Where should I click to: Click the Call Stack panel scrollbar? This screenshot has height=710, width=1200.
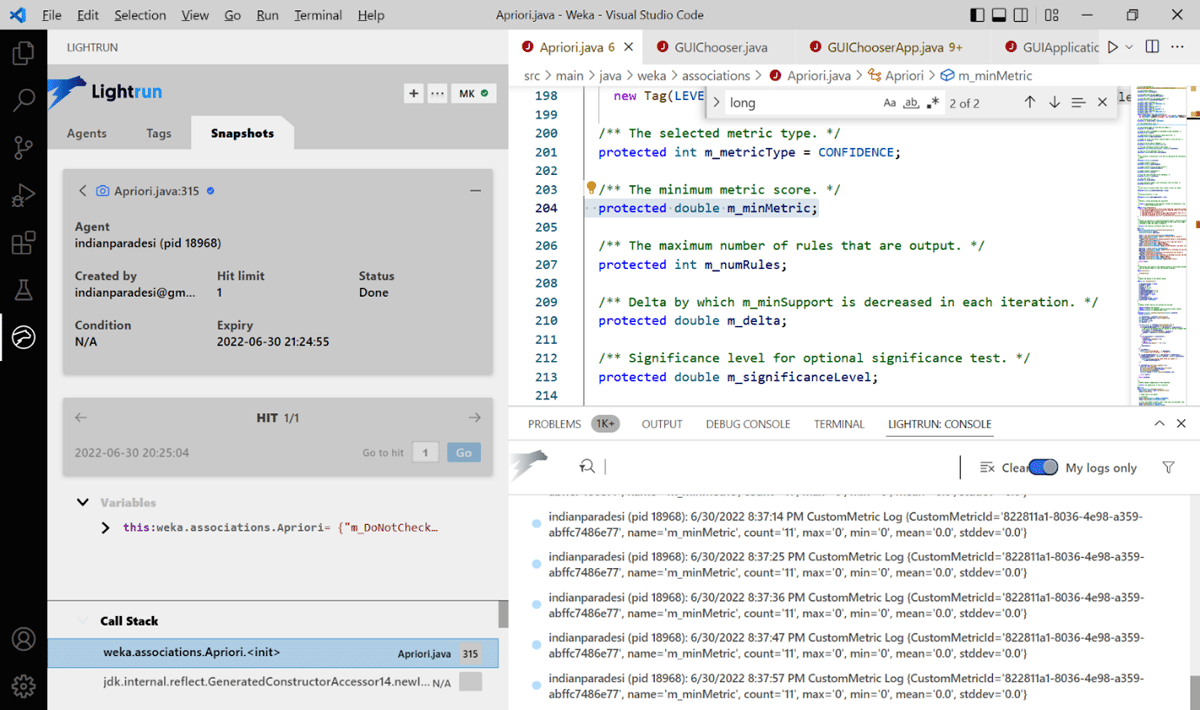click(502, 612)
